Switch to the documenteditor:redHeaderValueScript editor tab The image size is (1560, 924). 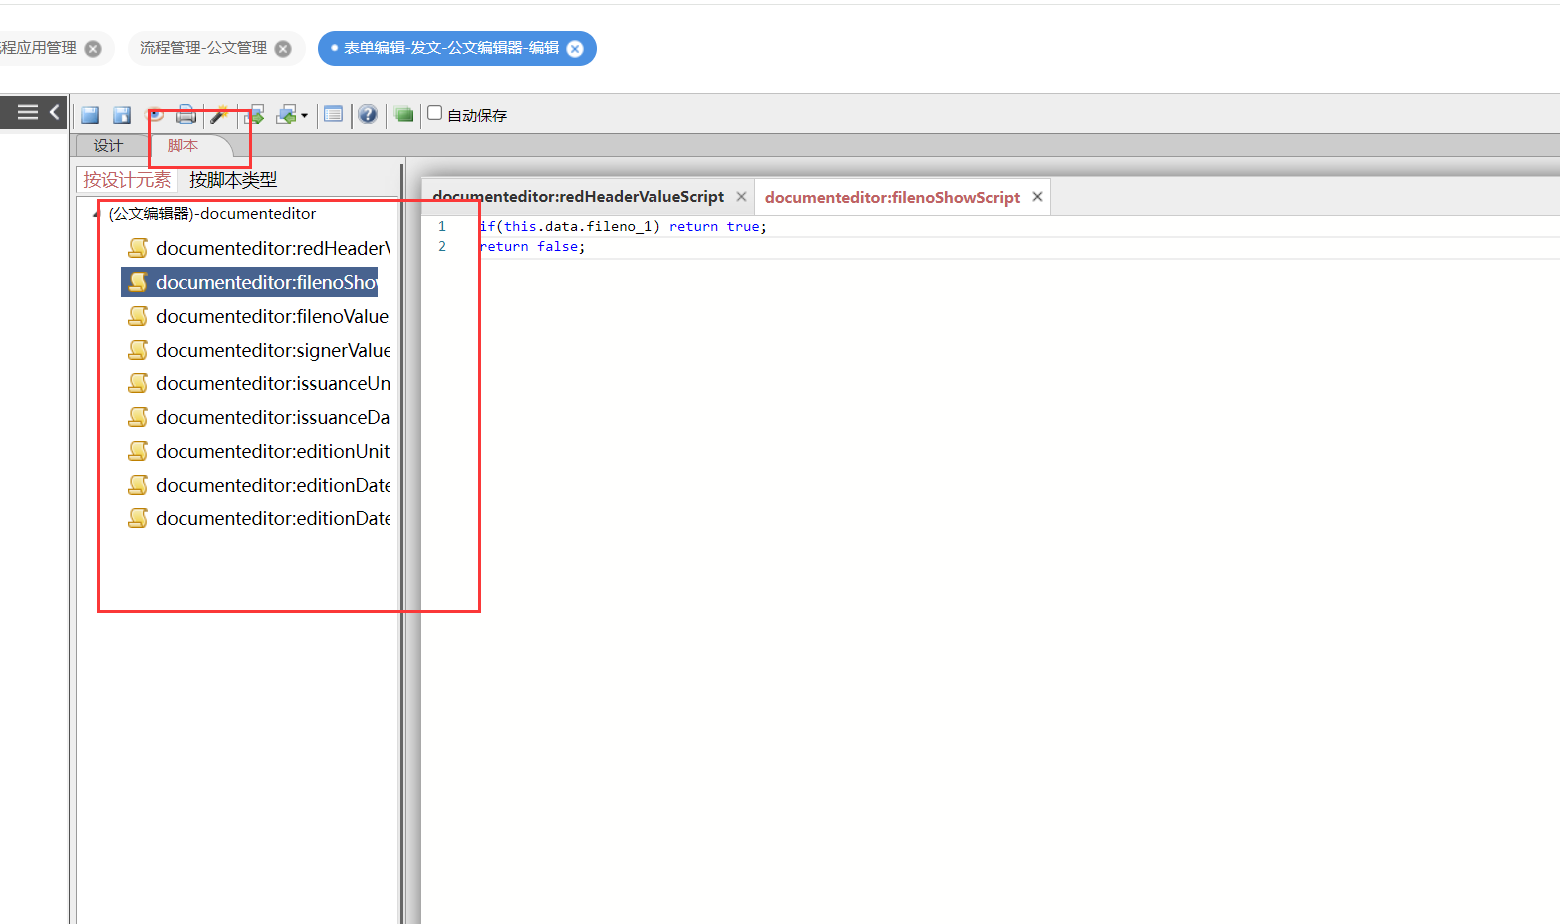(578, 197)
